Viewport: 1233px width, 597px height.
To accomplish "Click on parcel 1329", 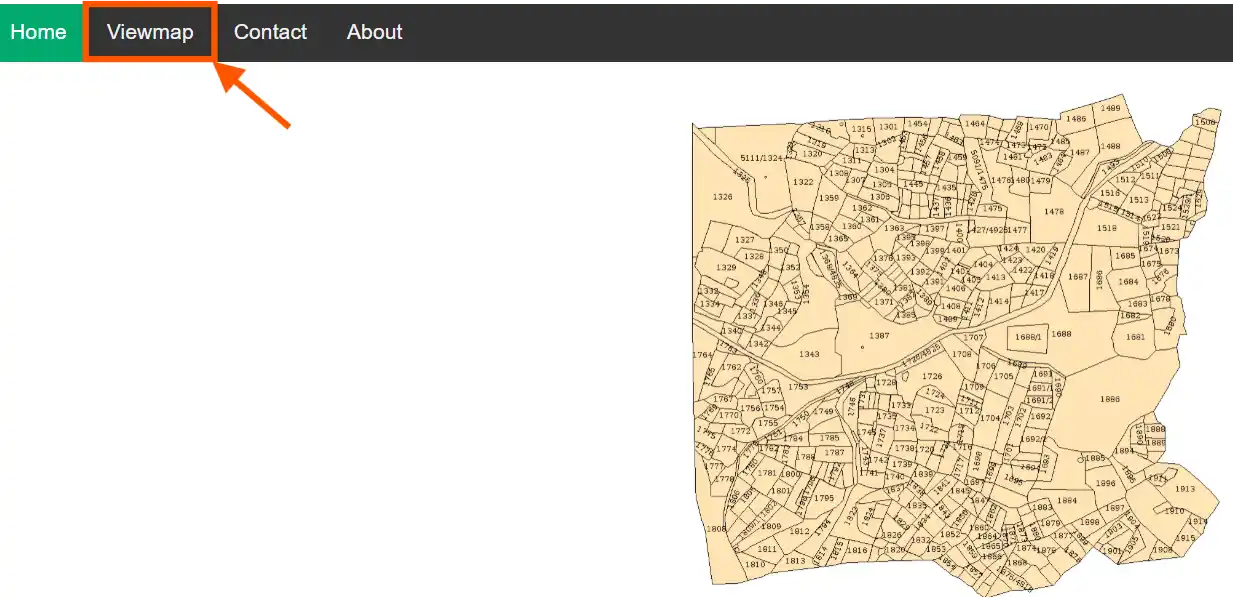I will (726, 268).
